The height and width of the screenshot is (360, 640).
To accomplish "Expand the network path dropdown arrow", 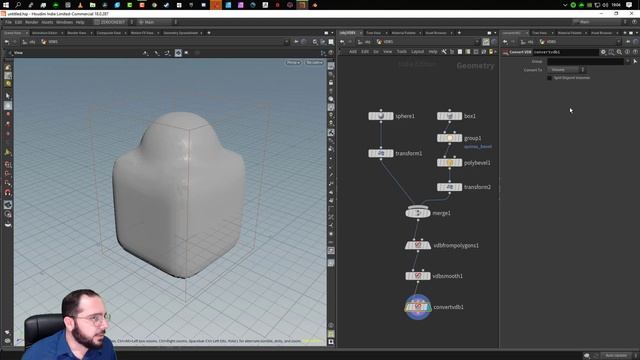I will [477, 42].
